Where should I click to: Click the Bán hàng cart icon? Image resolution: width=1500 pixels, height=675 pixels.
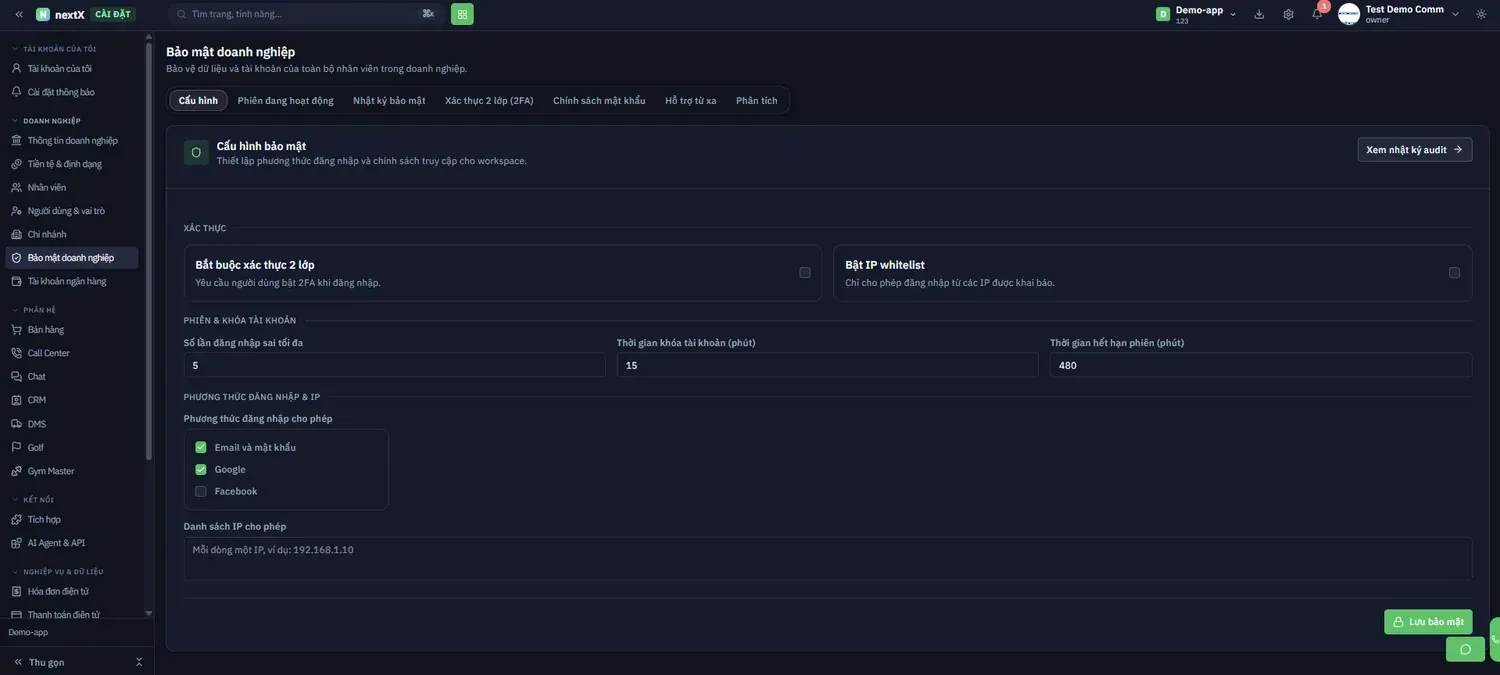tap(16, 330)
